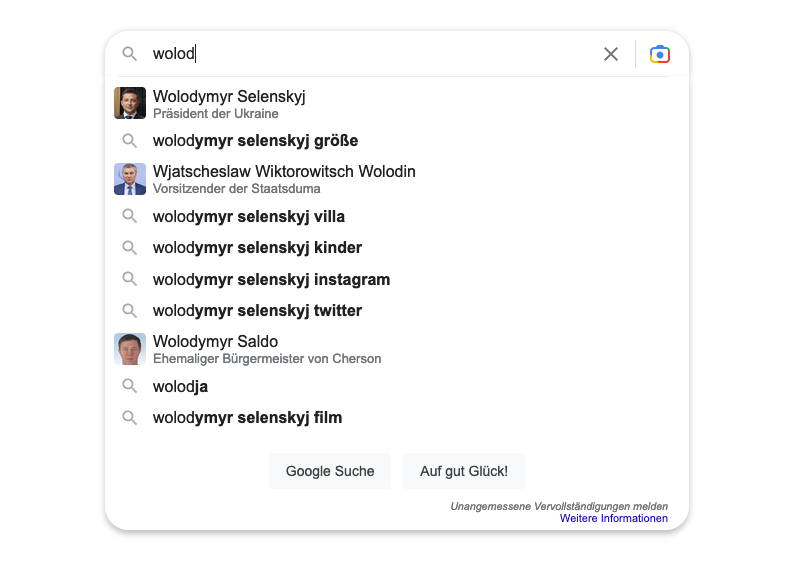Click the 'Auf gut Glück!' button

[x=463, y=471]
